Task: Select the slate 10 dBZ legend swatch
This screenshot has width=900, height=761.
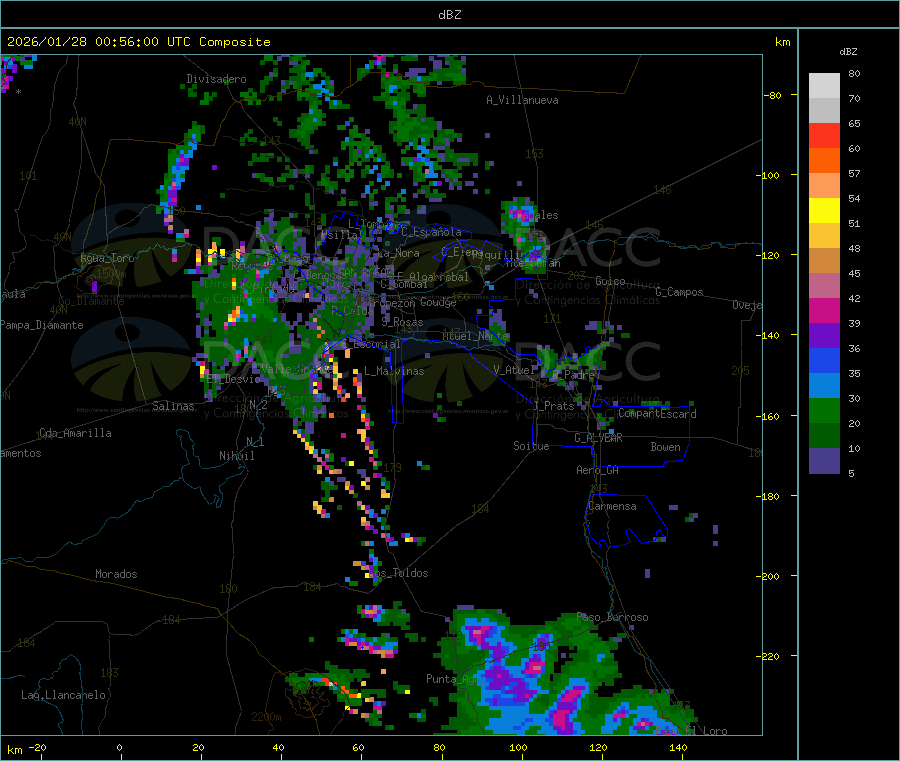Action: pos(824,461)
